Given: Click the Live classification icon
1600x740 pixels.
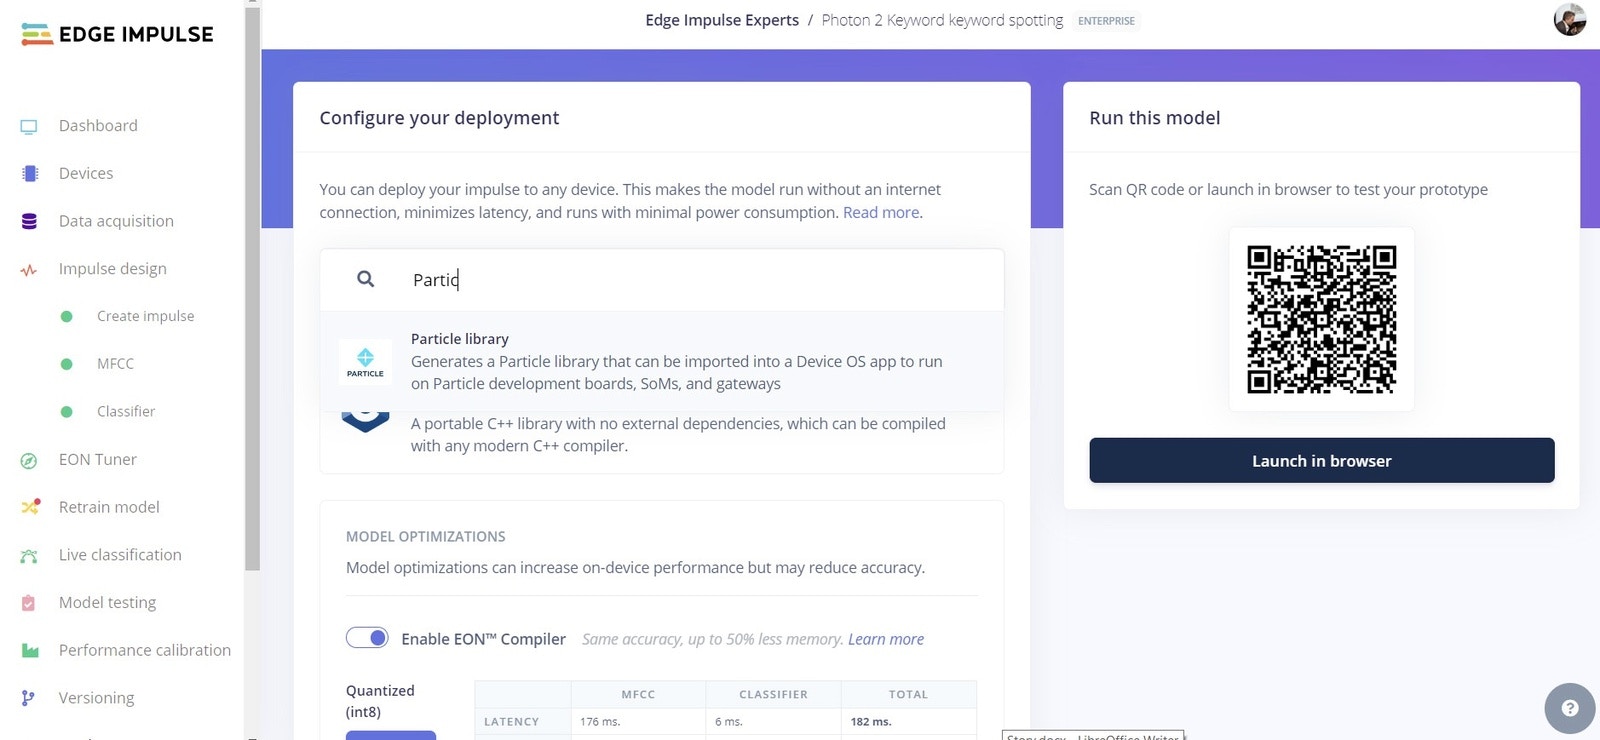Looking at the screenshot, I should pyautogui.click(x=29, y=556).
